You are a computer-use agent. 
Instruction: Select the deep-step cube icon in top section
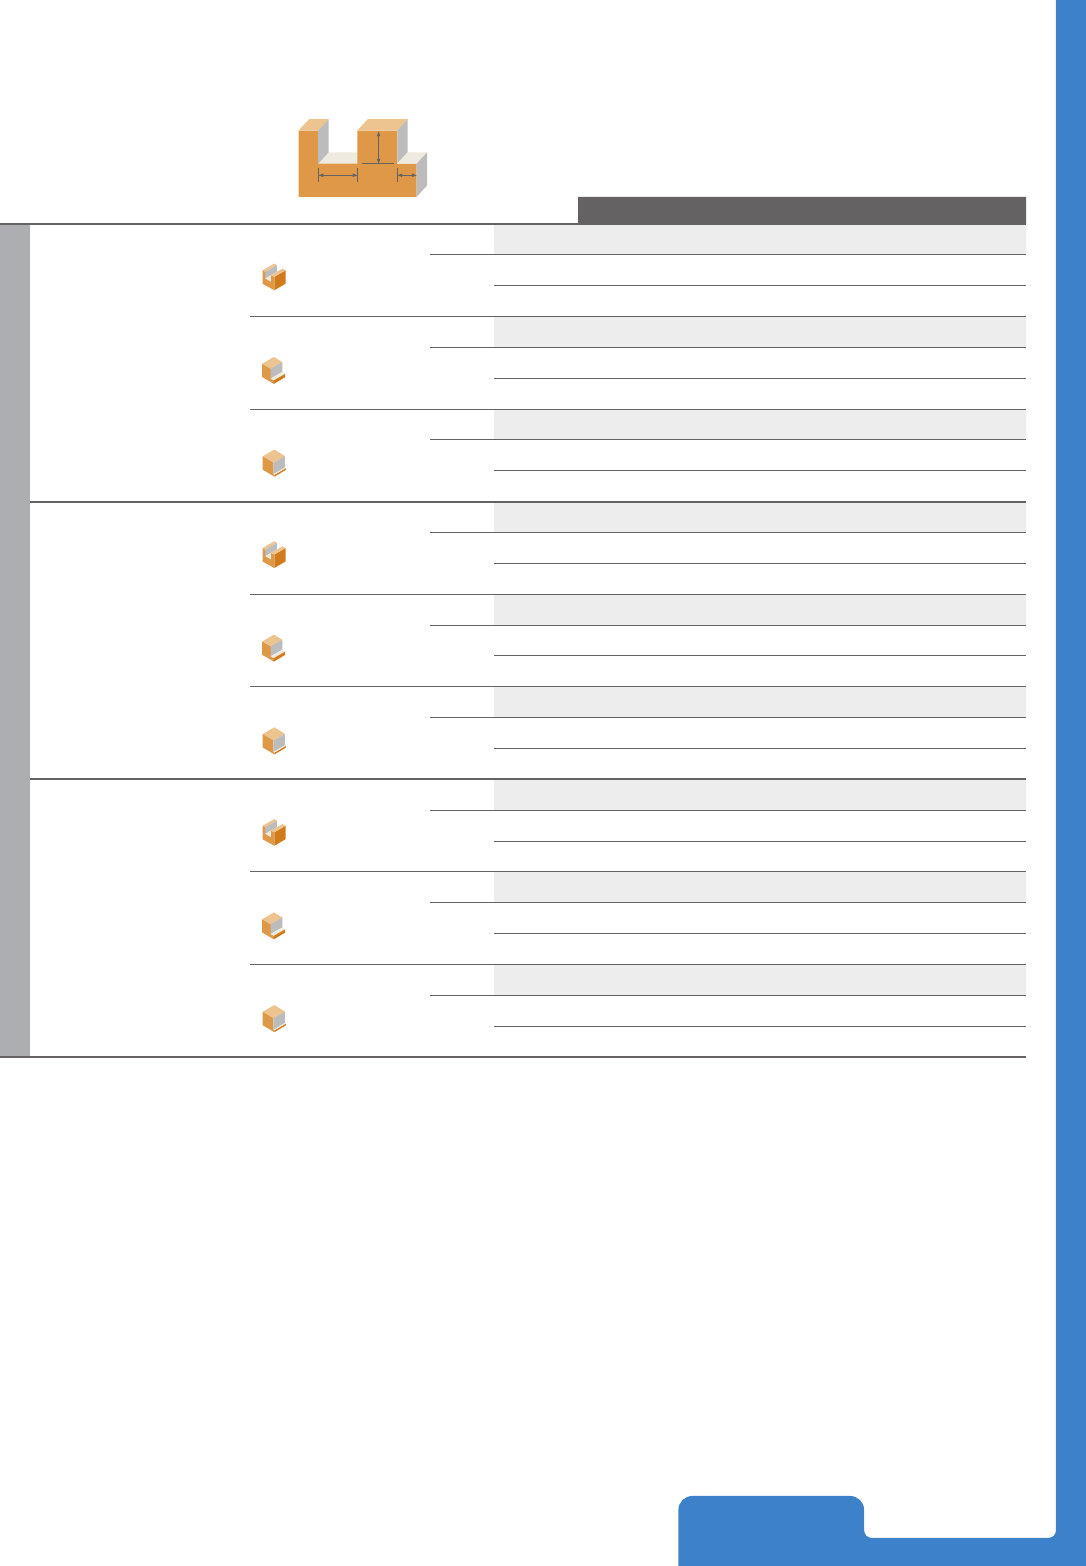click(x=274, y=370)
